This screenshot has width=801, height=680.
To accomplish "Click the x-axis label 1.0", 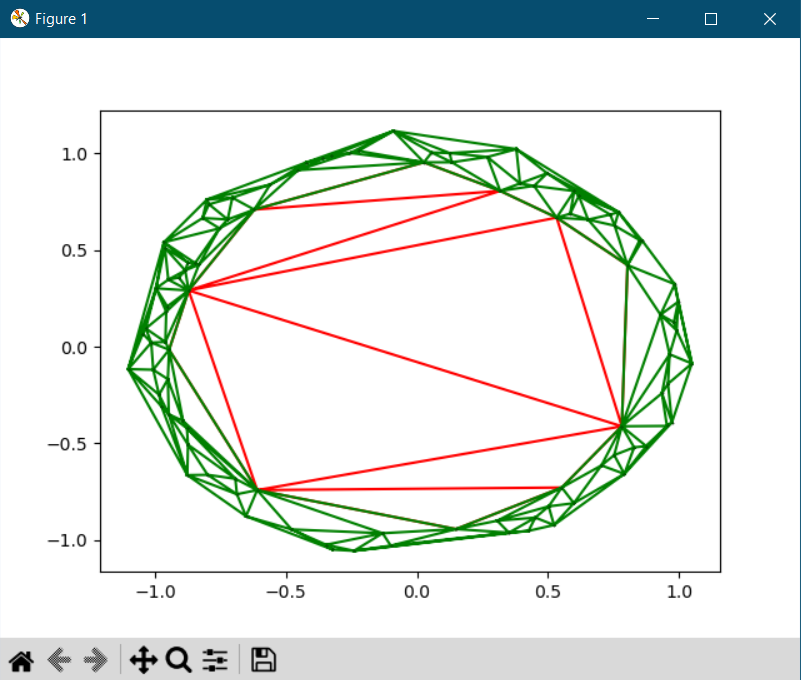I will [679, 592].
